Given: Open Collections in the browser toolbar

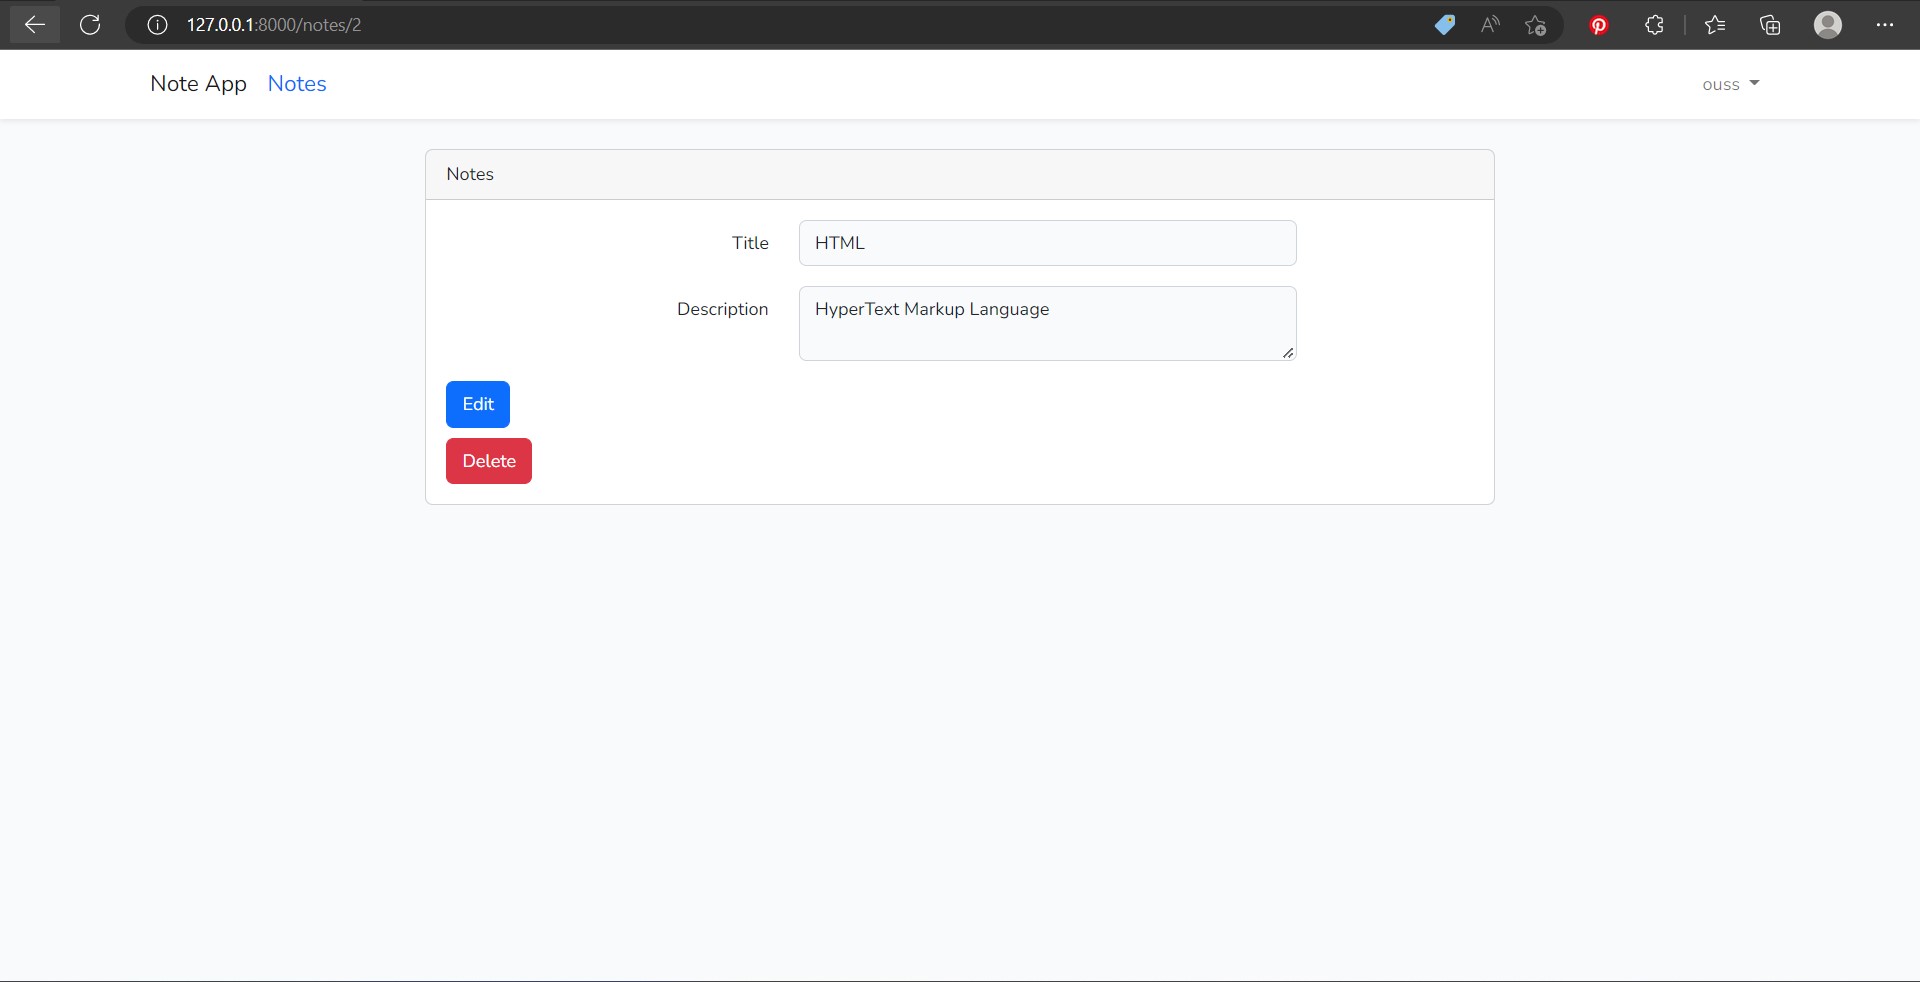Looking at the screenshot, I should click(1770, 25).
